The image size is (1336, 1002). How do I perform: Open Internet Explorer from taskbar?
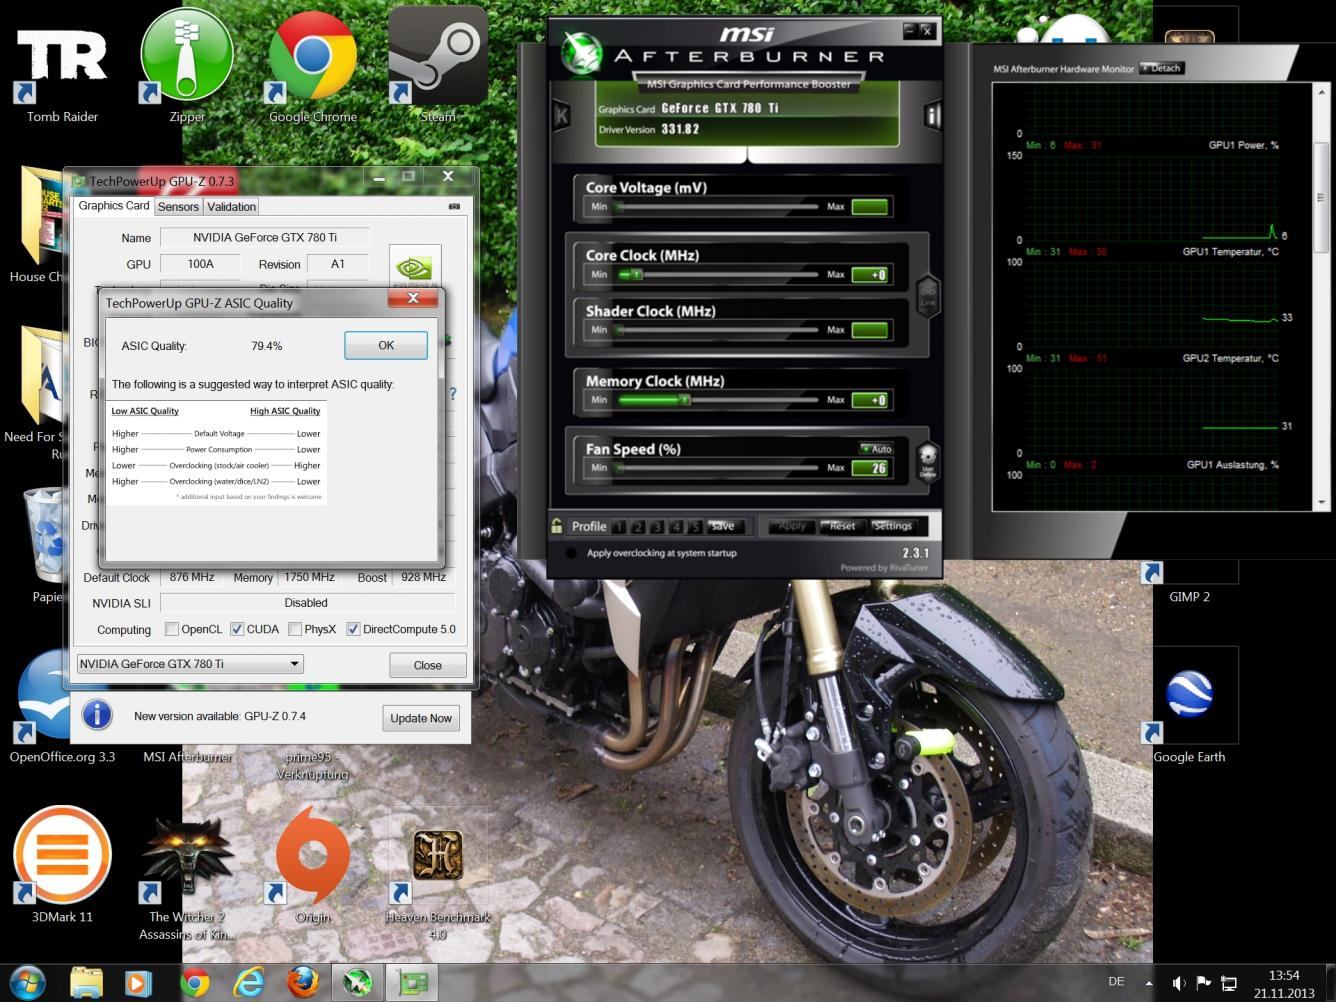coord(248,983)
